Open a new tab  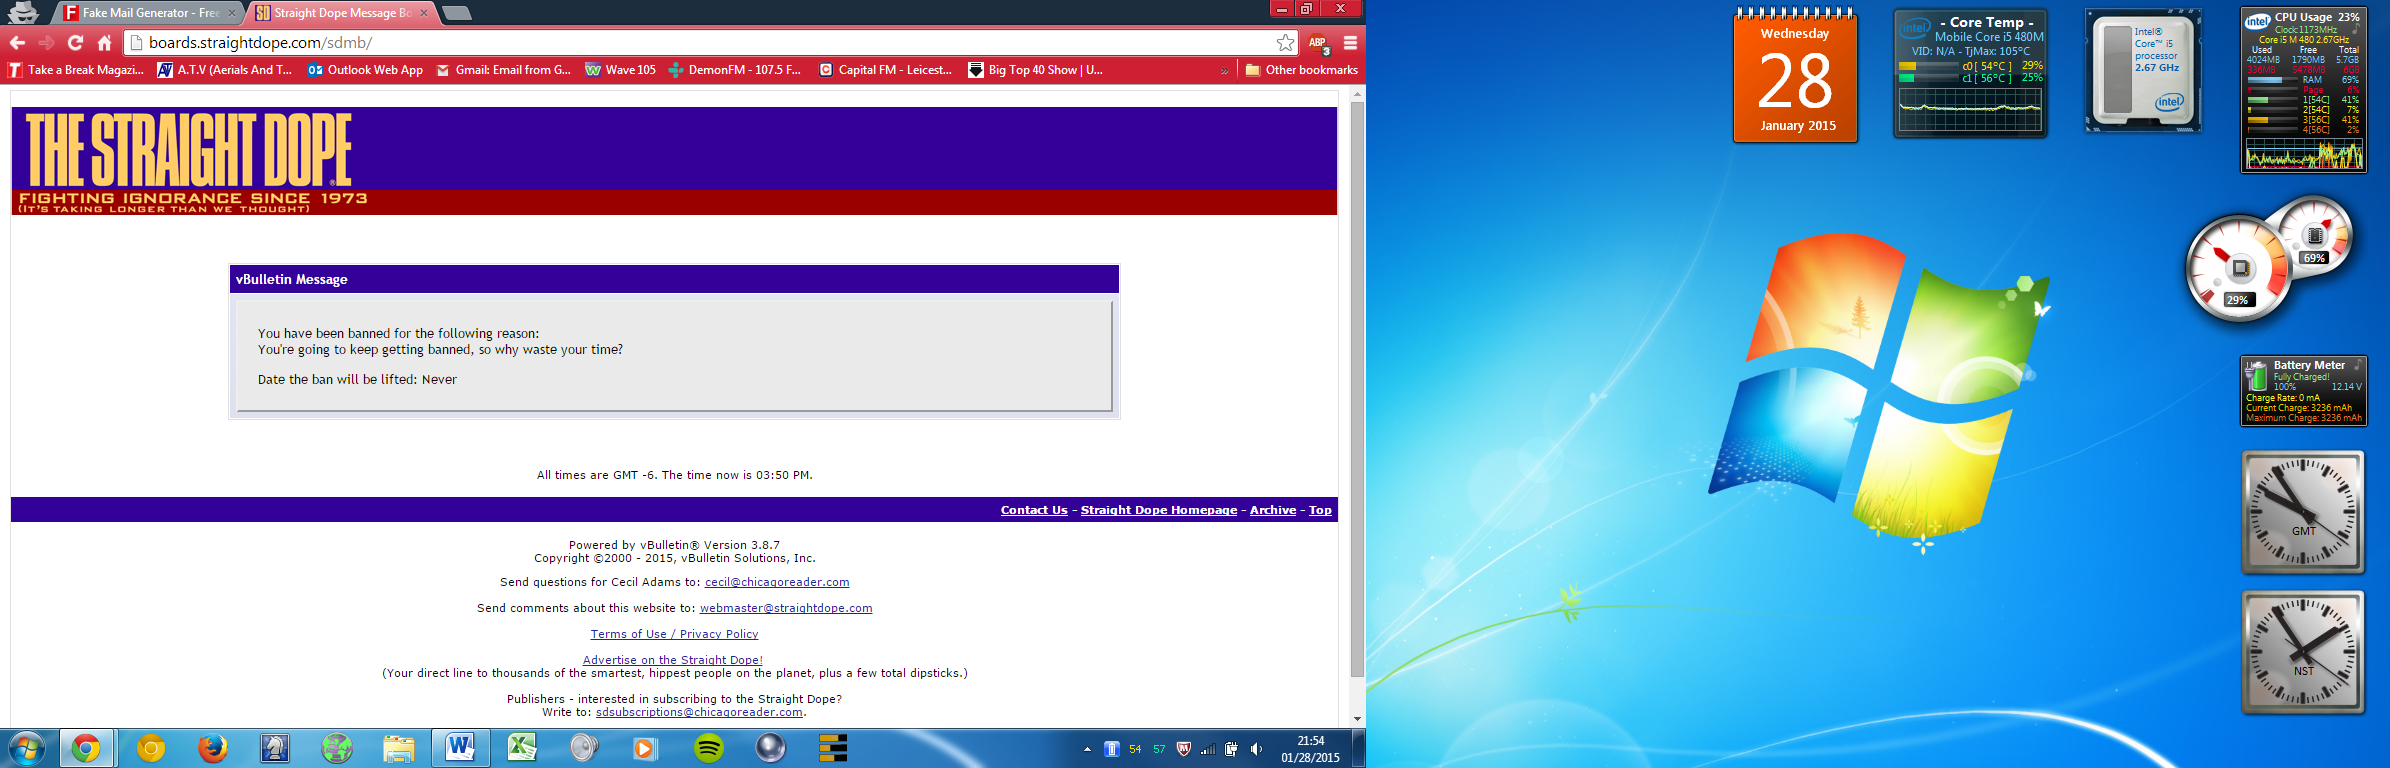[456, 13]
